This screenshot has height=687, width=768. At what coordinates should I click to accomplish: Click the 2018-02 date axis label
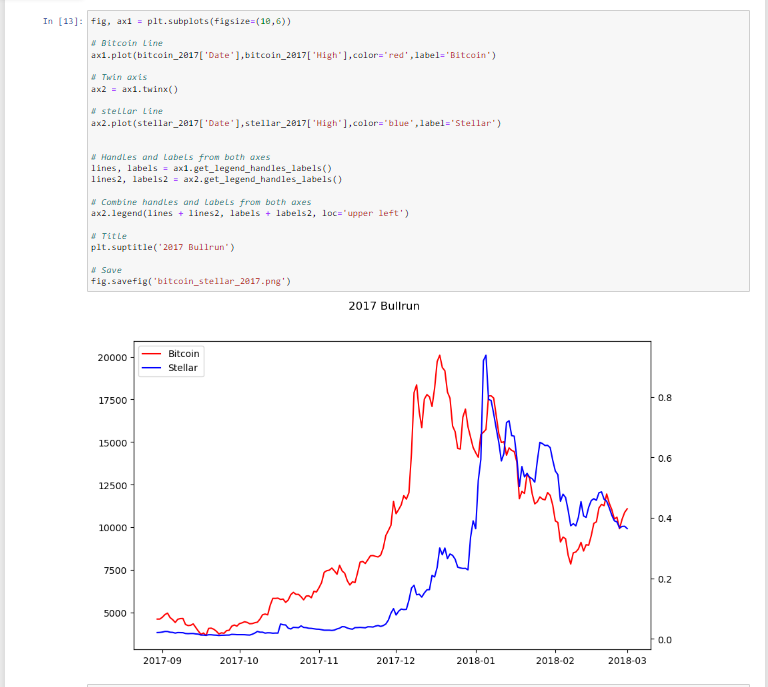tap(555, 661)
